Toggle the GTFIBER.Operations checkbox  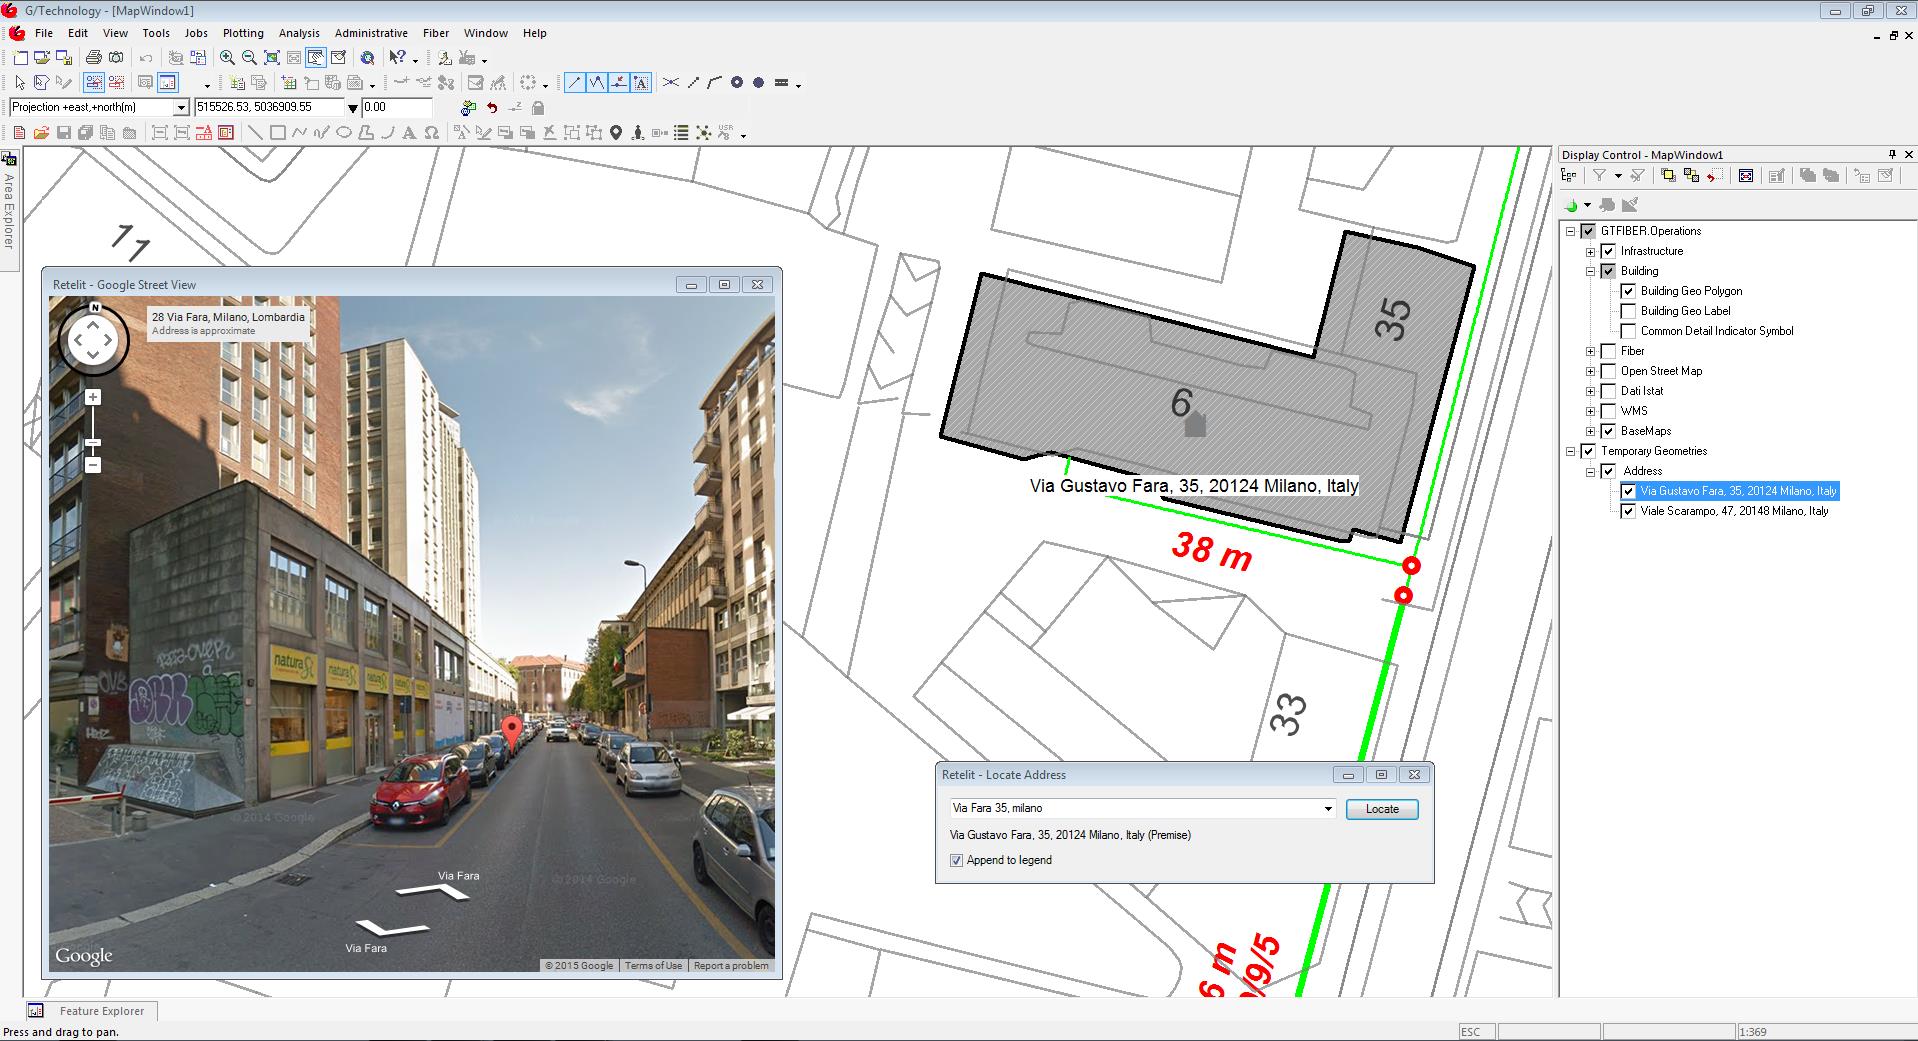(1588, 231)
